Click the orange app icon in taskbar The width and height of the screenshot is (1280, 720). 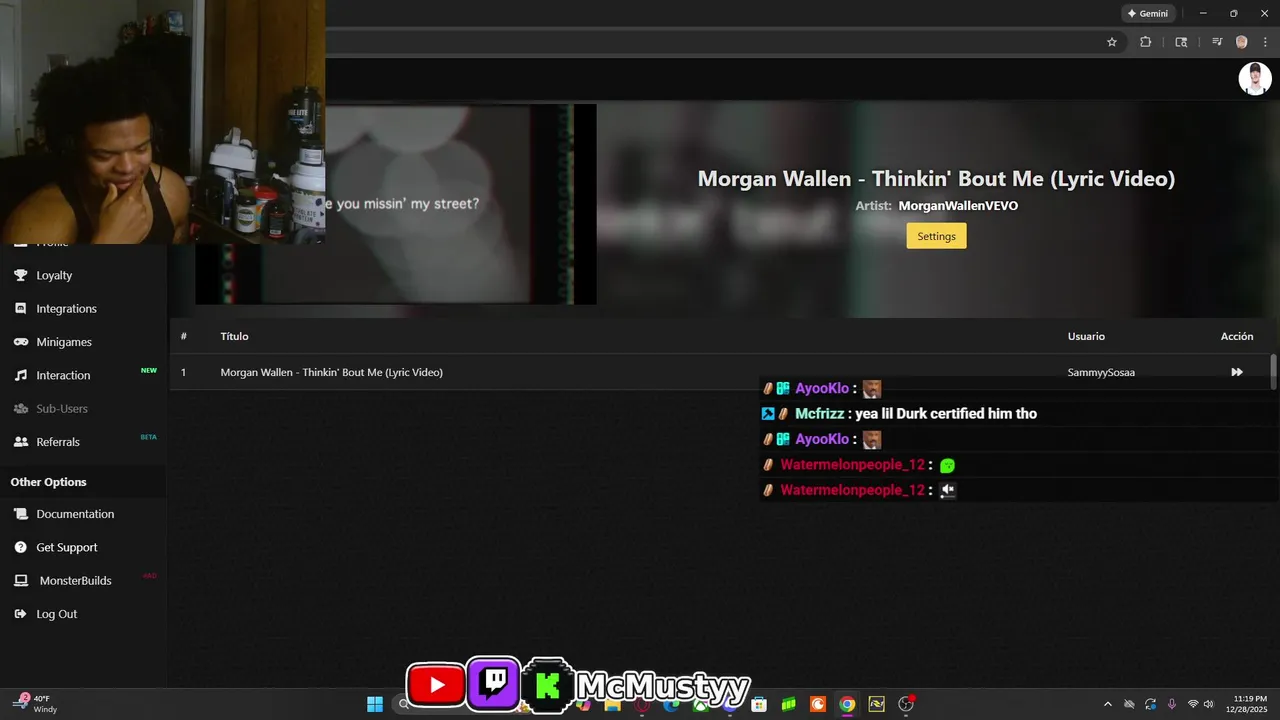[x=818, y=705]
